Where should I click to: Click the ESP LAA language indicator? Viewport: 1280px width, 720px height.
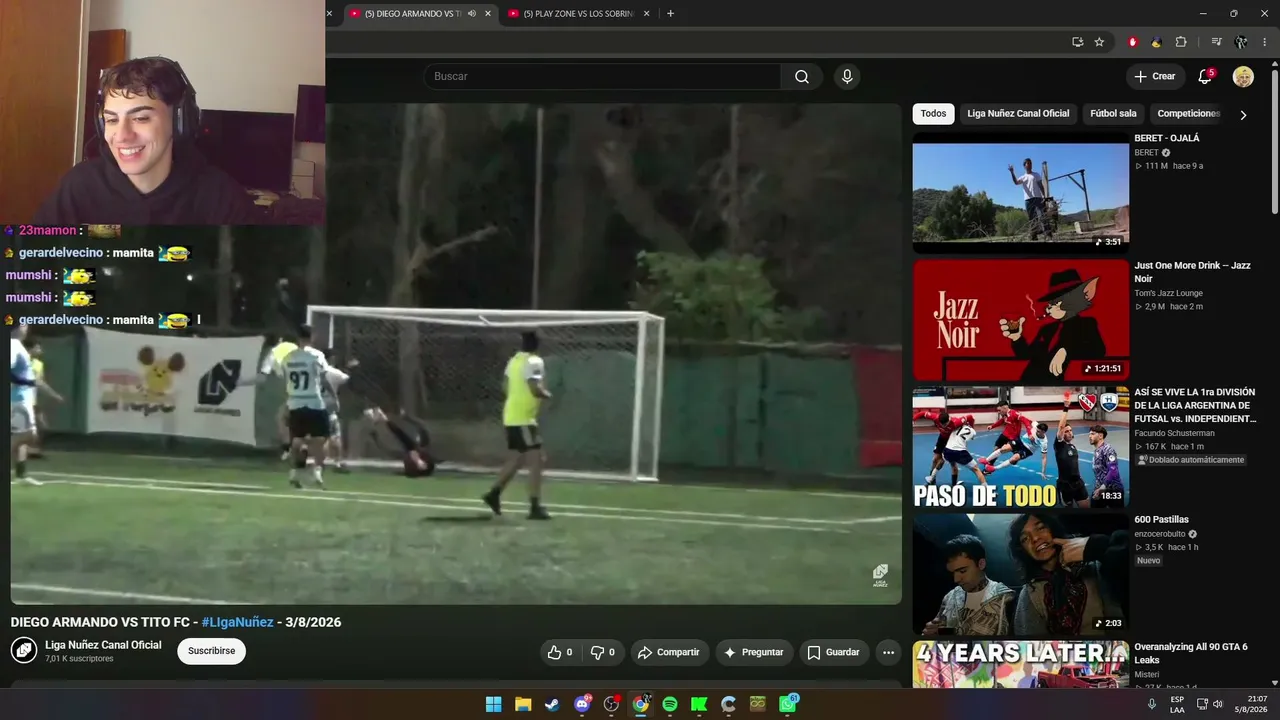(1177, 704)
